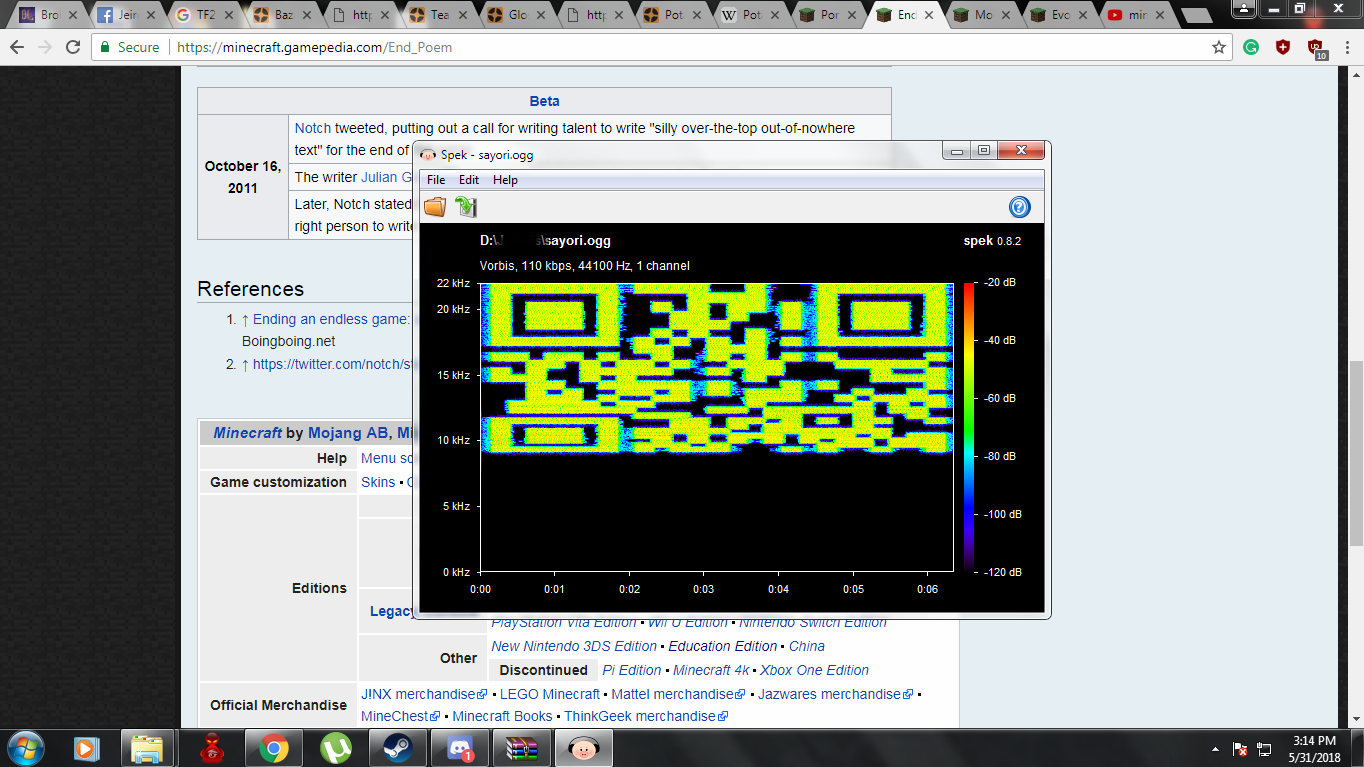
Task: Open WinRAR from the taskbar
Action: [x=522, y=747]
